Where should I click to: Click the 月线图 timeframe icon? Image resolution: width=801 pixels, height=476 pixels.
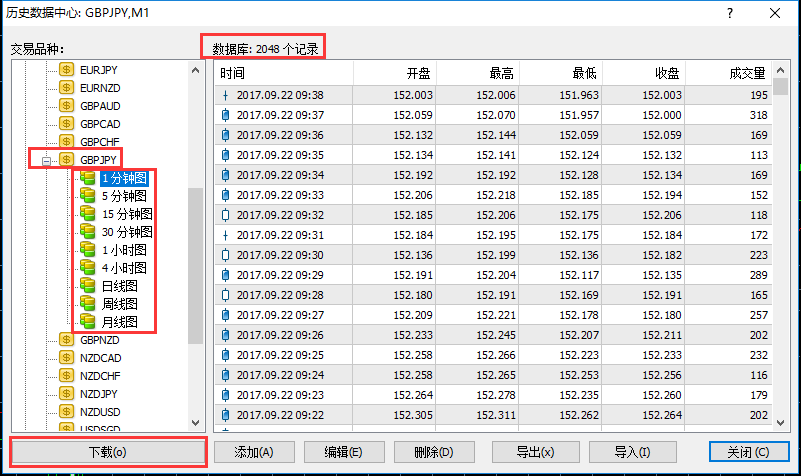[x=88, y=322]
